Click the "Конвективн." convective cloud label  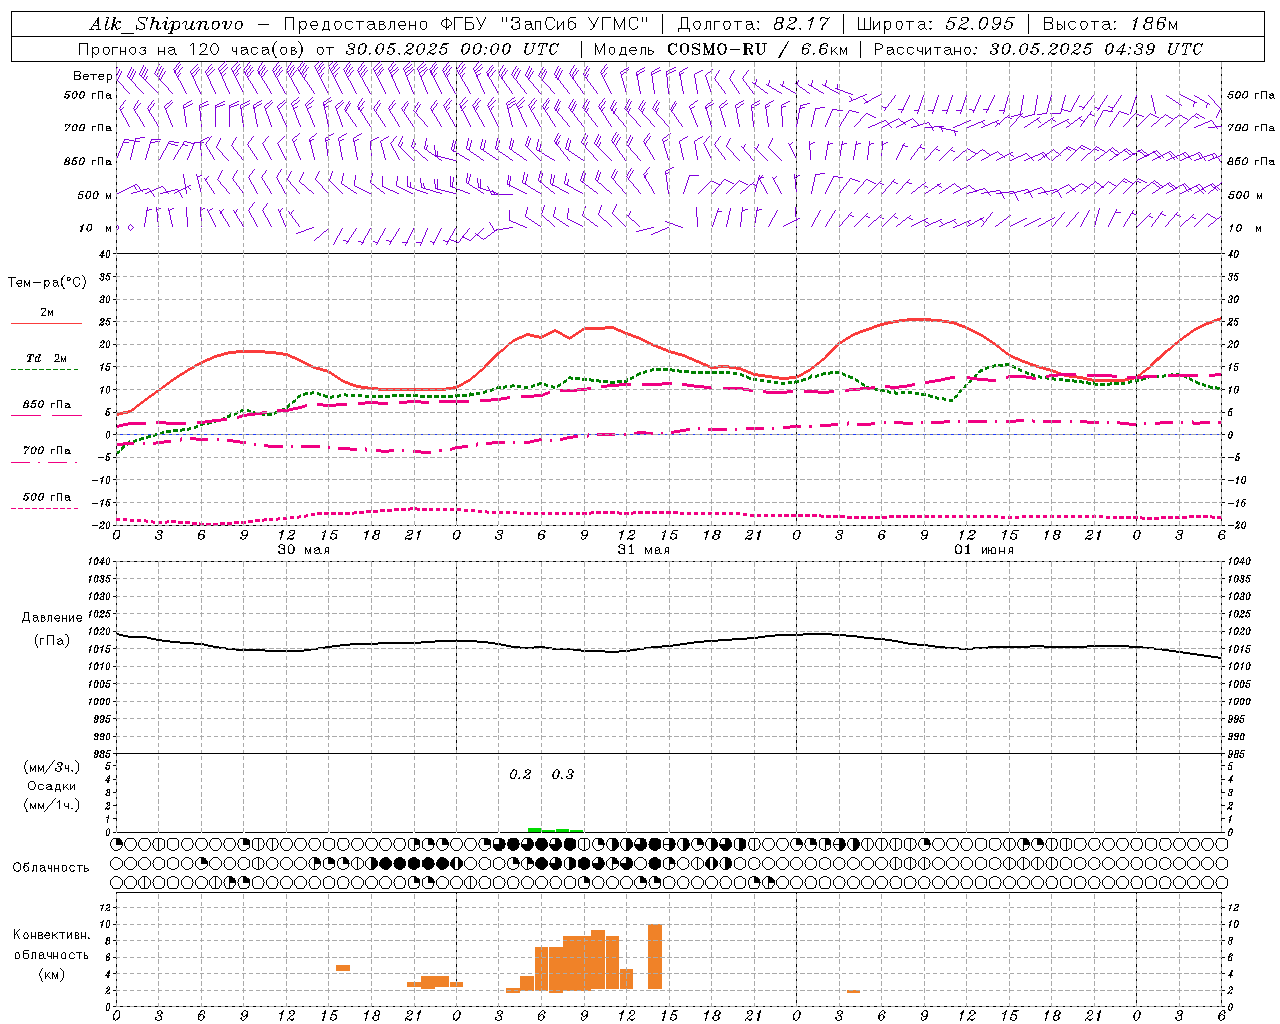pyautogui.click(x=52, y=935)
